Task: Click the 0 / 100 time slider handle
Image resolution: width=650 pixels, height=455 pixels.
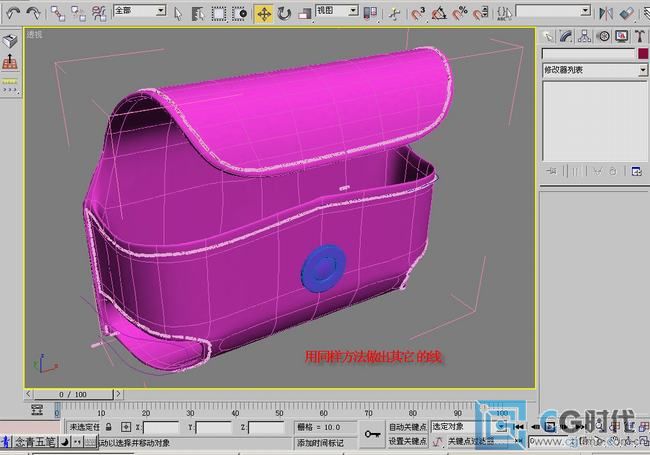Action: (x=73, y=394)
